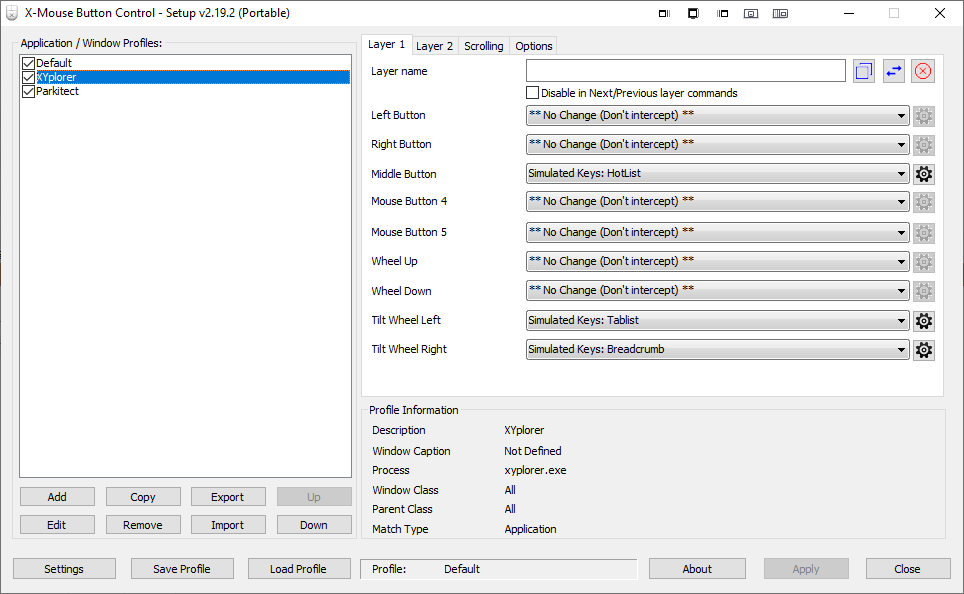964x594 pixels.
Task: Expand the Wheel Up action dropdown
Action: coord(717,262)
